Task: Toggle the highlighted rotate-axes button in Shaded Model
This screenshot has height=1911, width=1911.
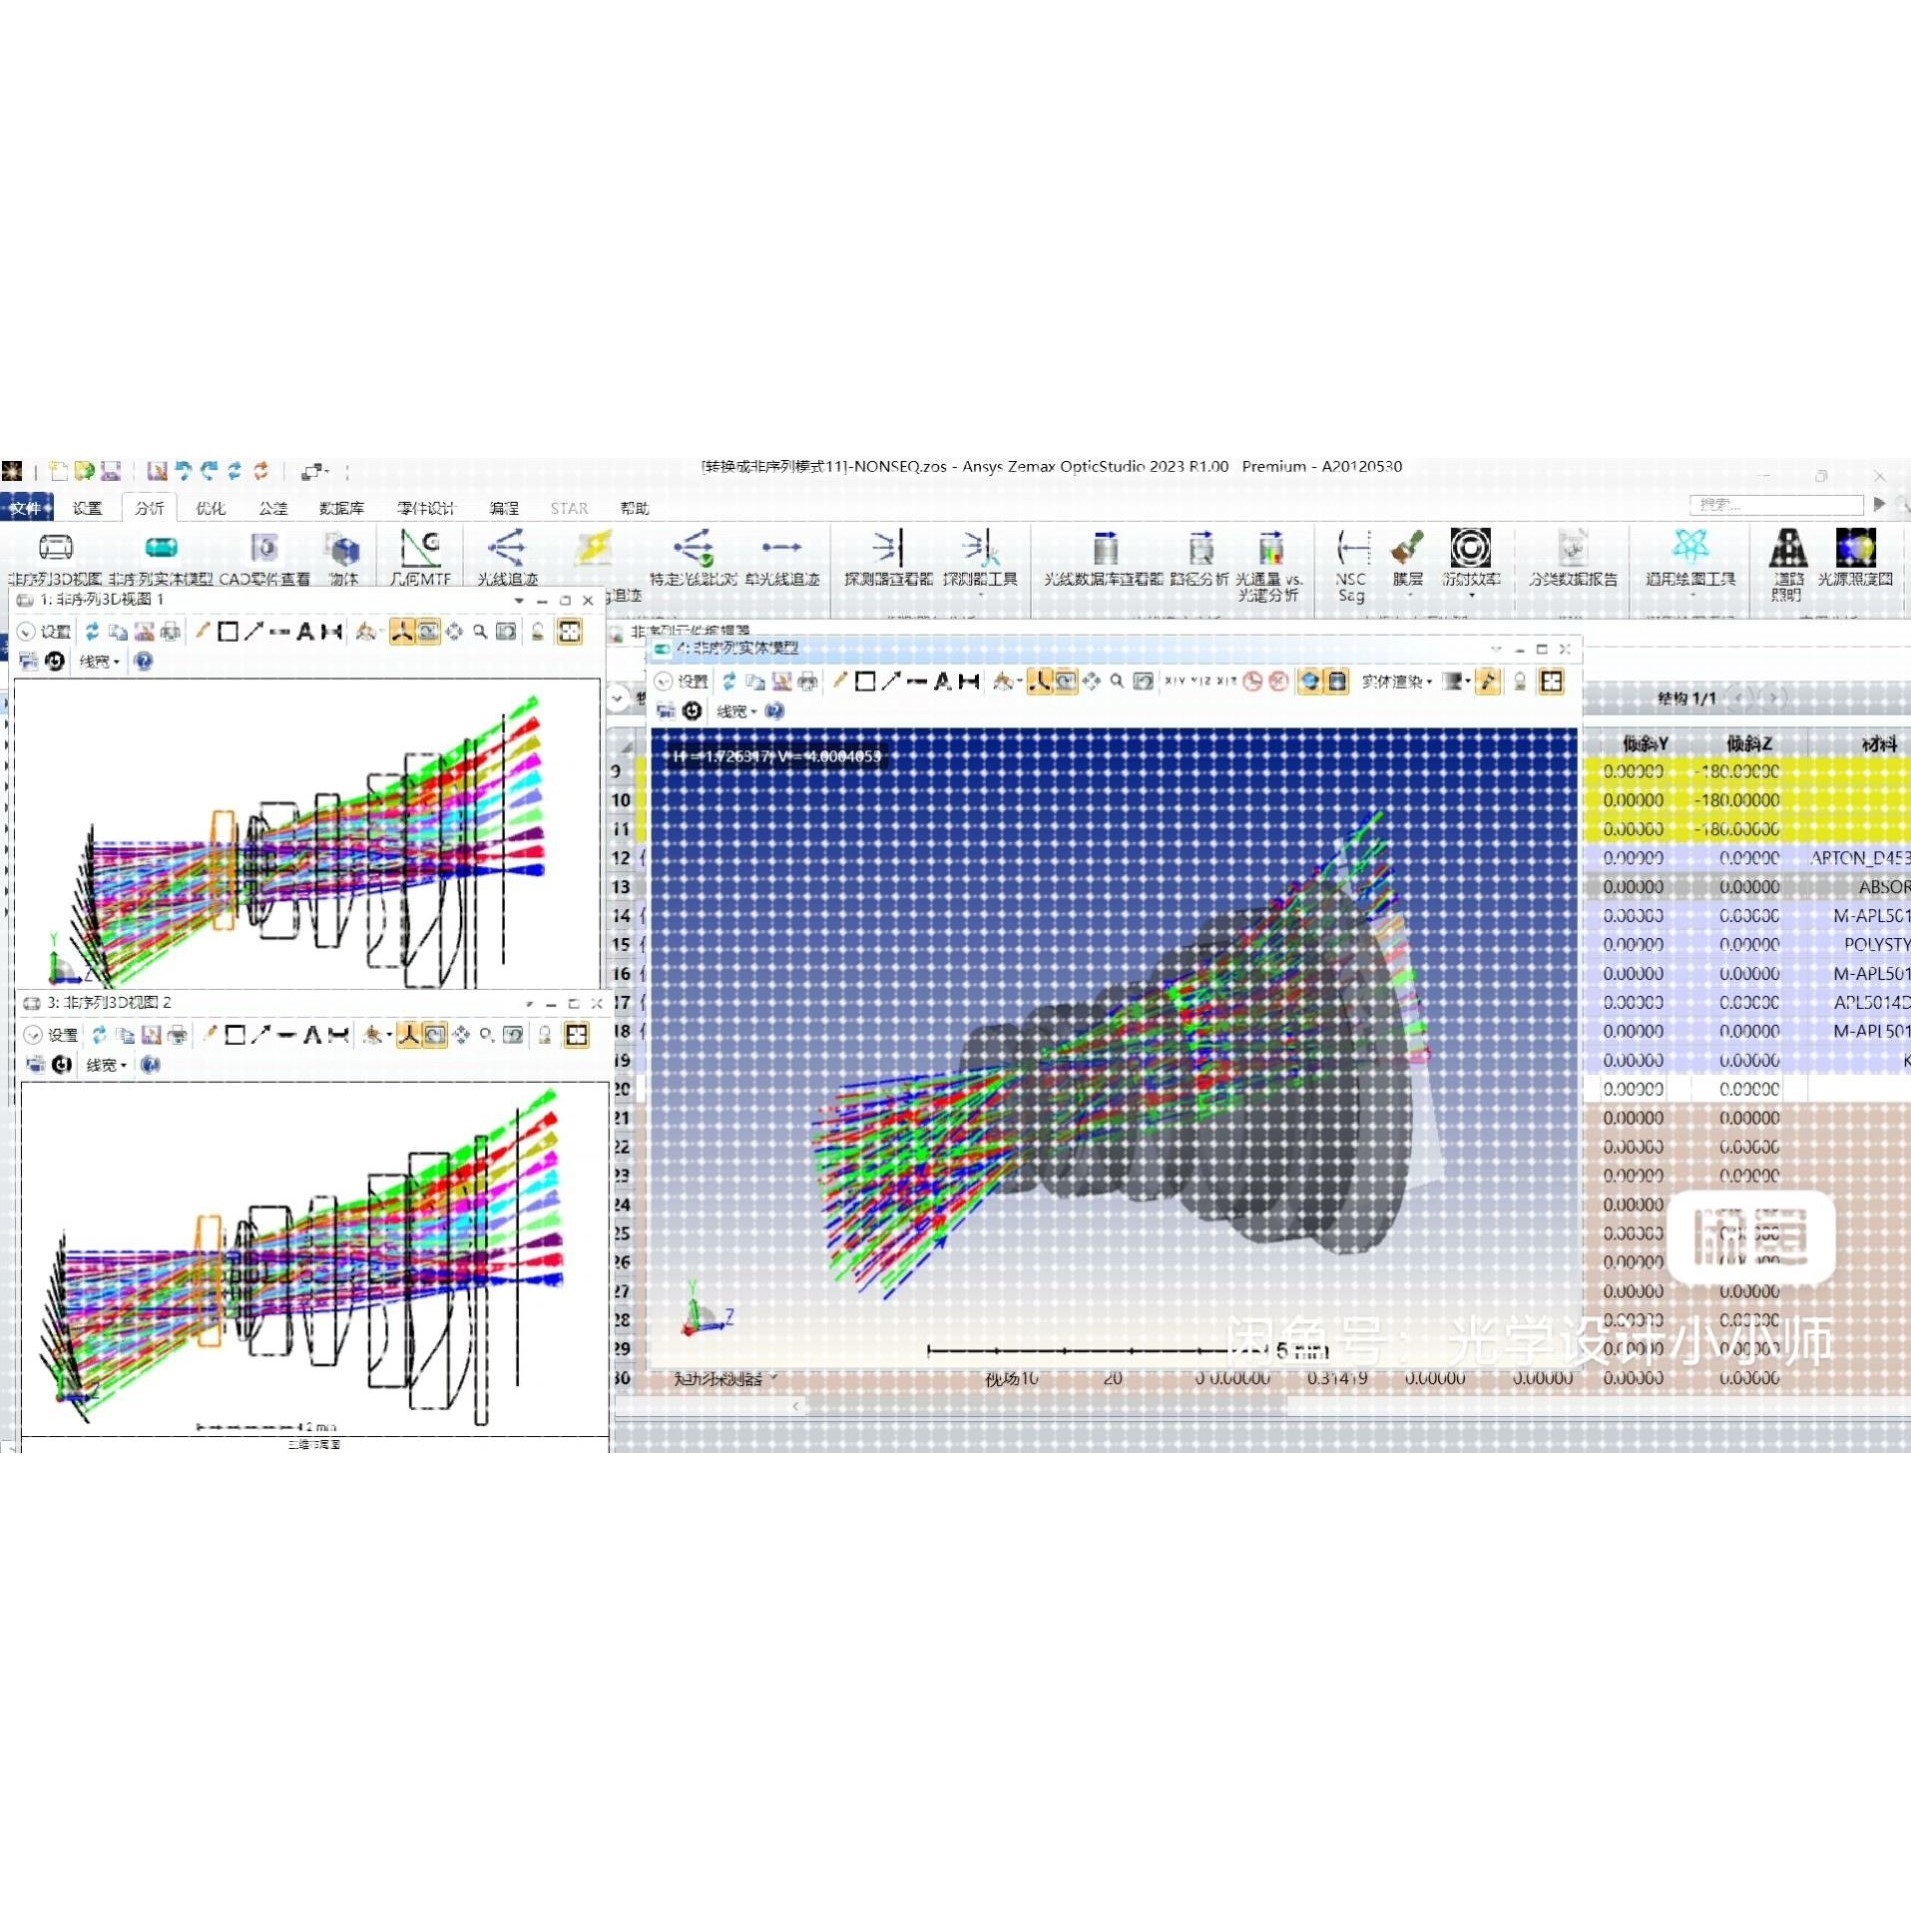Action: tap(1040, 681)
